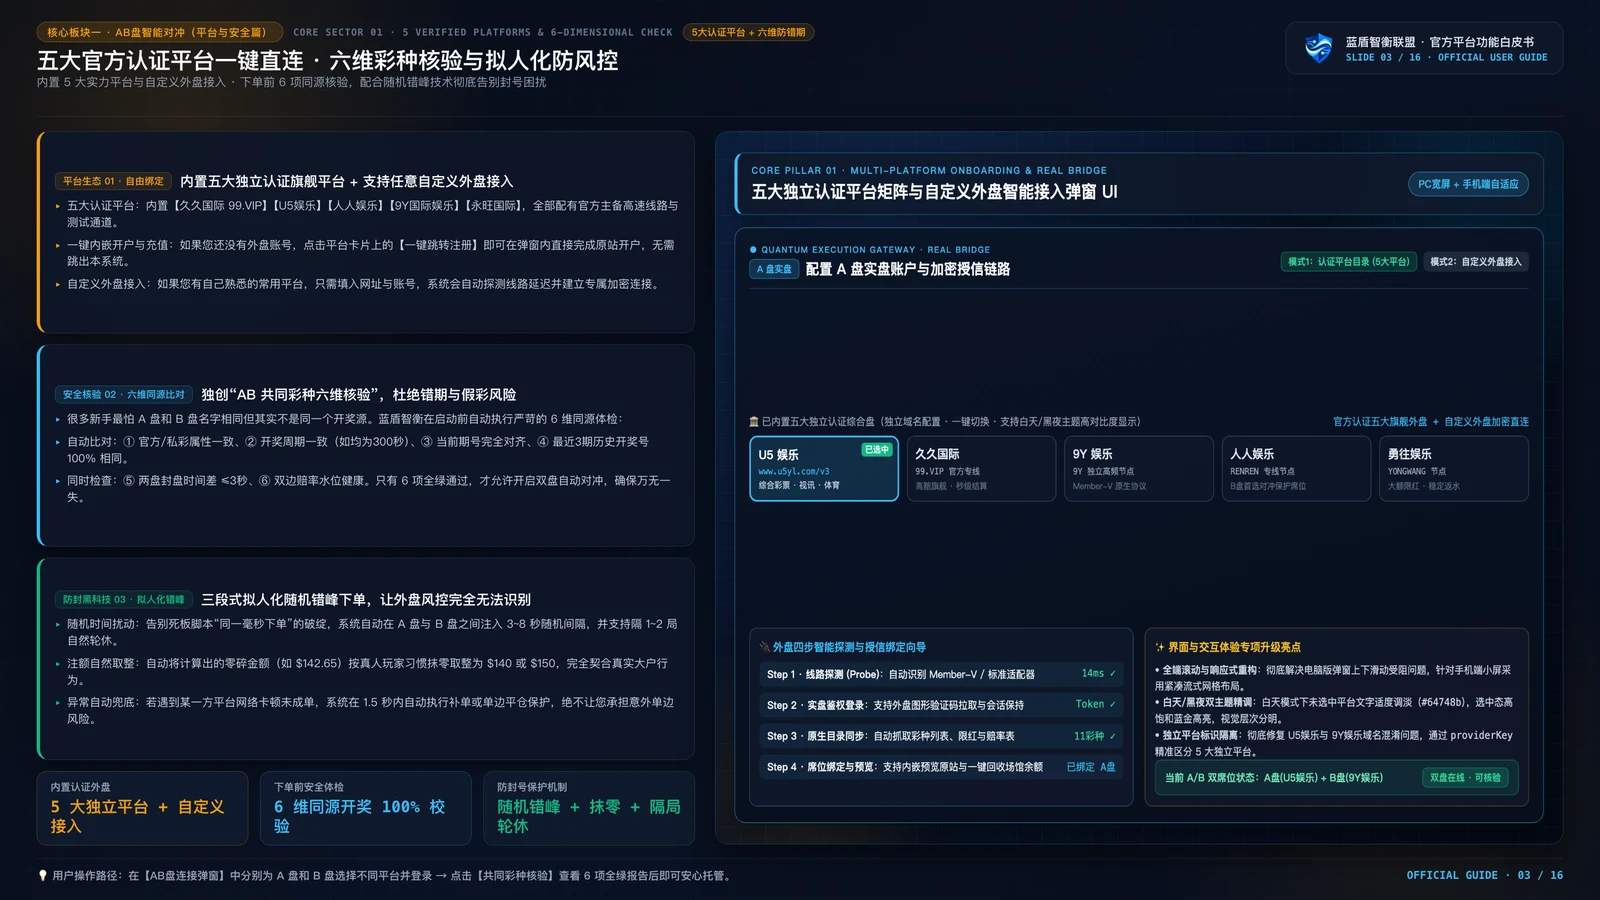1600x900 pixels.
Task: Click the Step 3 原生目录同步 row
Action: [x=940, y=736]
